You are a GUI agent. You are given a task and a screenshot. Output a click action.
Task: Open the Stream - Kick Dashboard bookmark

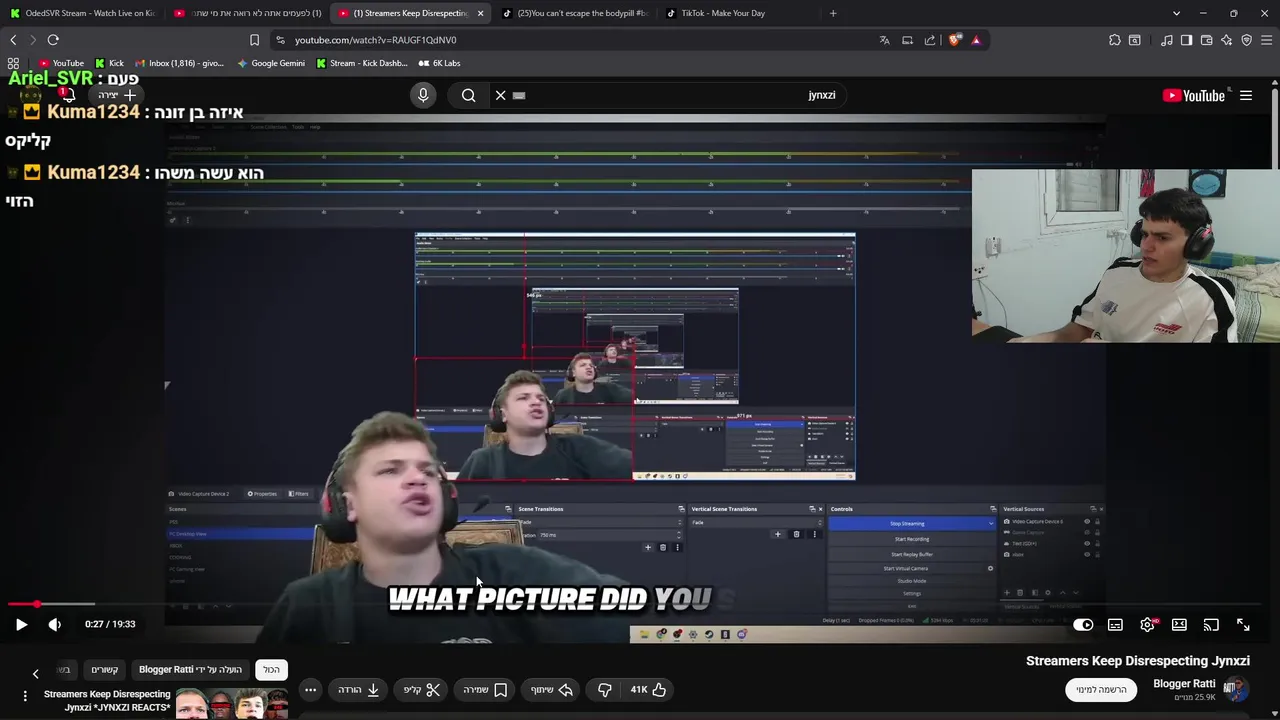click(361, 63)
